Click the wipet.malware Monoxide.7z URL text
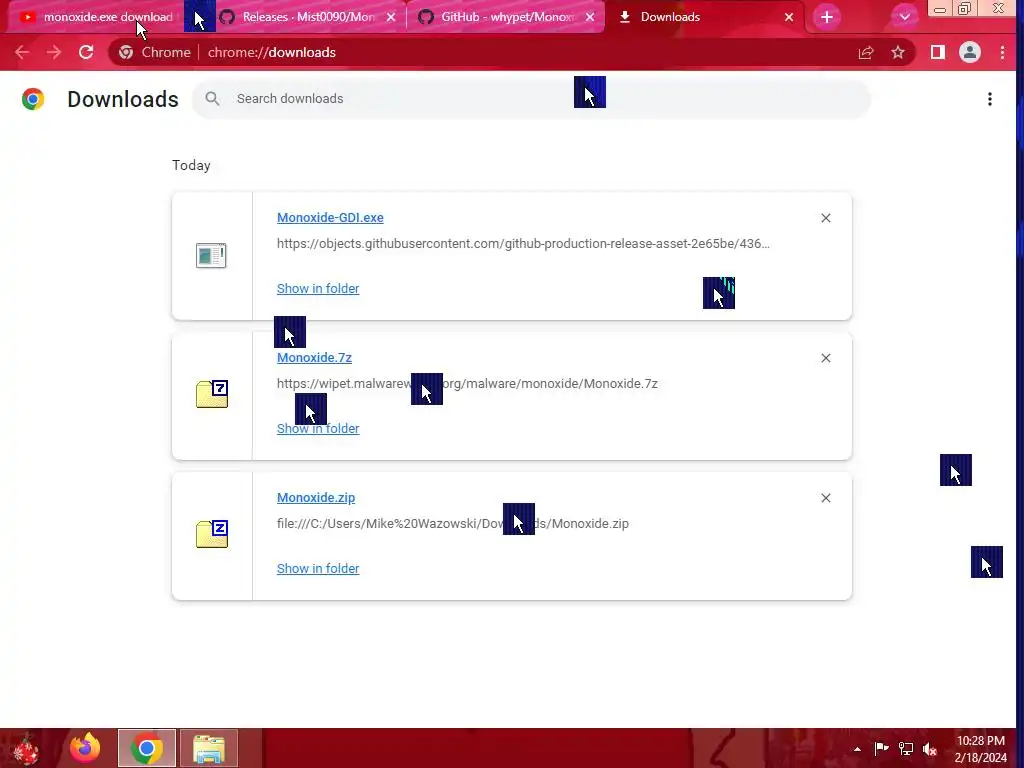 pos(467,383)
